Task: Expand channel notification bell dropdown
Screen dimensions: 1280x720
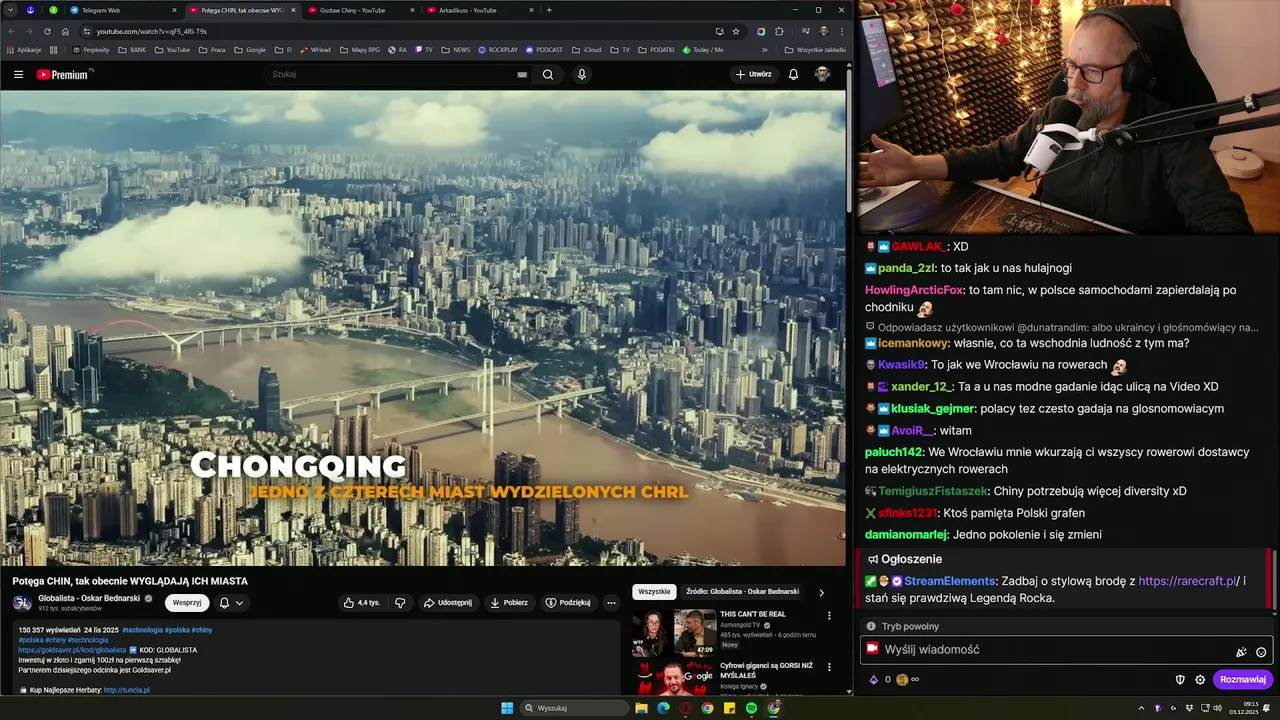Action: point(231,603)
